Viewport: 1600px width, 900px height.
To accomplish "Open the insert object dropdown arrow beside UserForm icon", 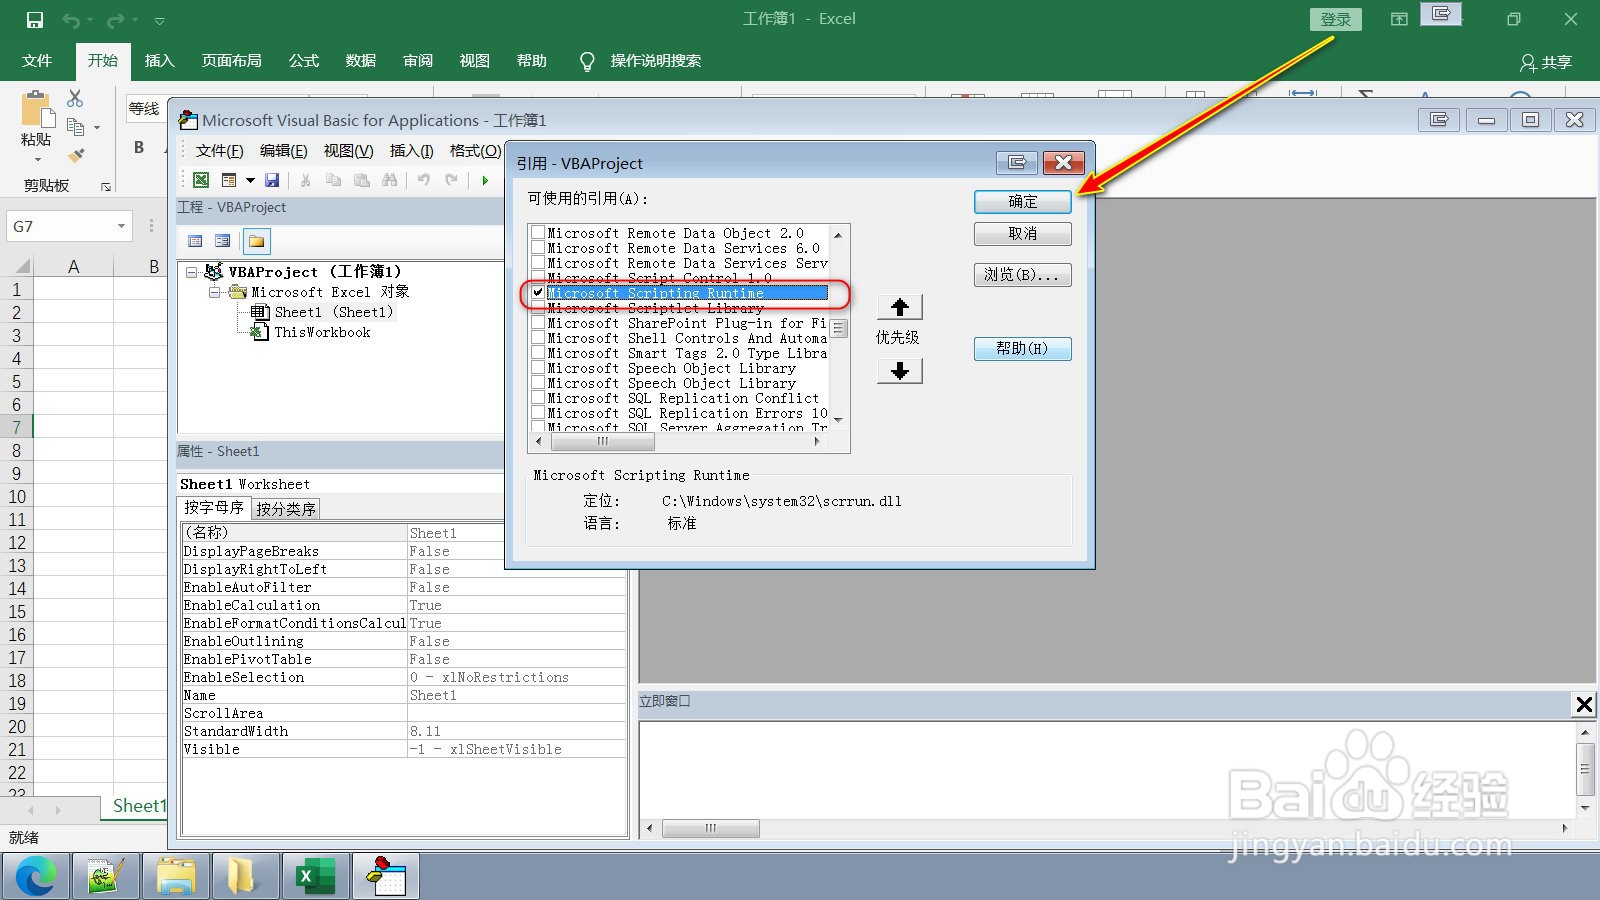I will pos(250,180).
